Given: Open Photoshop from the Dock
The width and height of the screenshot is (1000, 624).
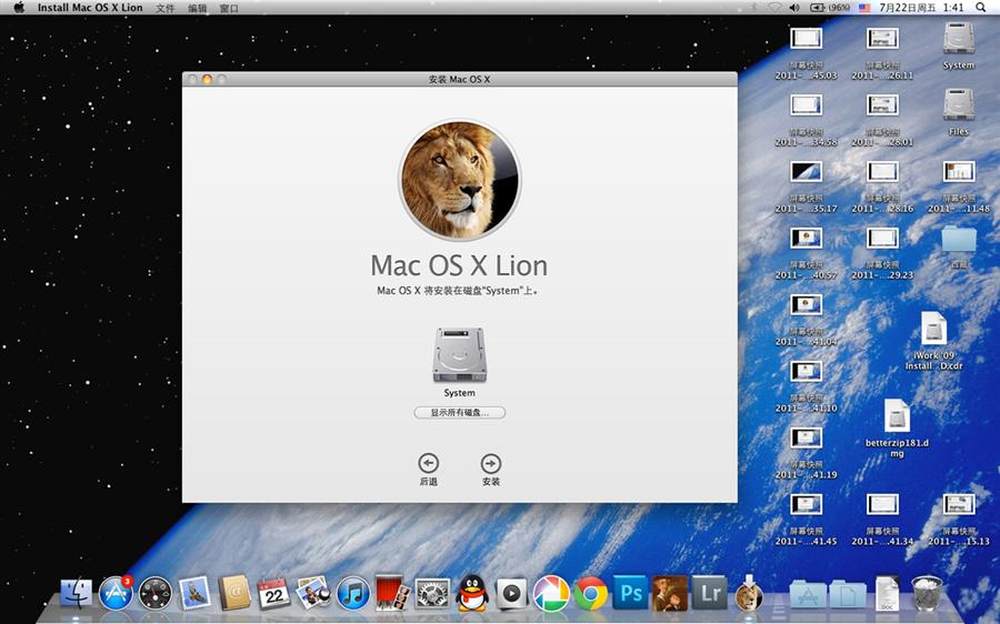Looking at the screenshot, I should pos(630,593).
